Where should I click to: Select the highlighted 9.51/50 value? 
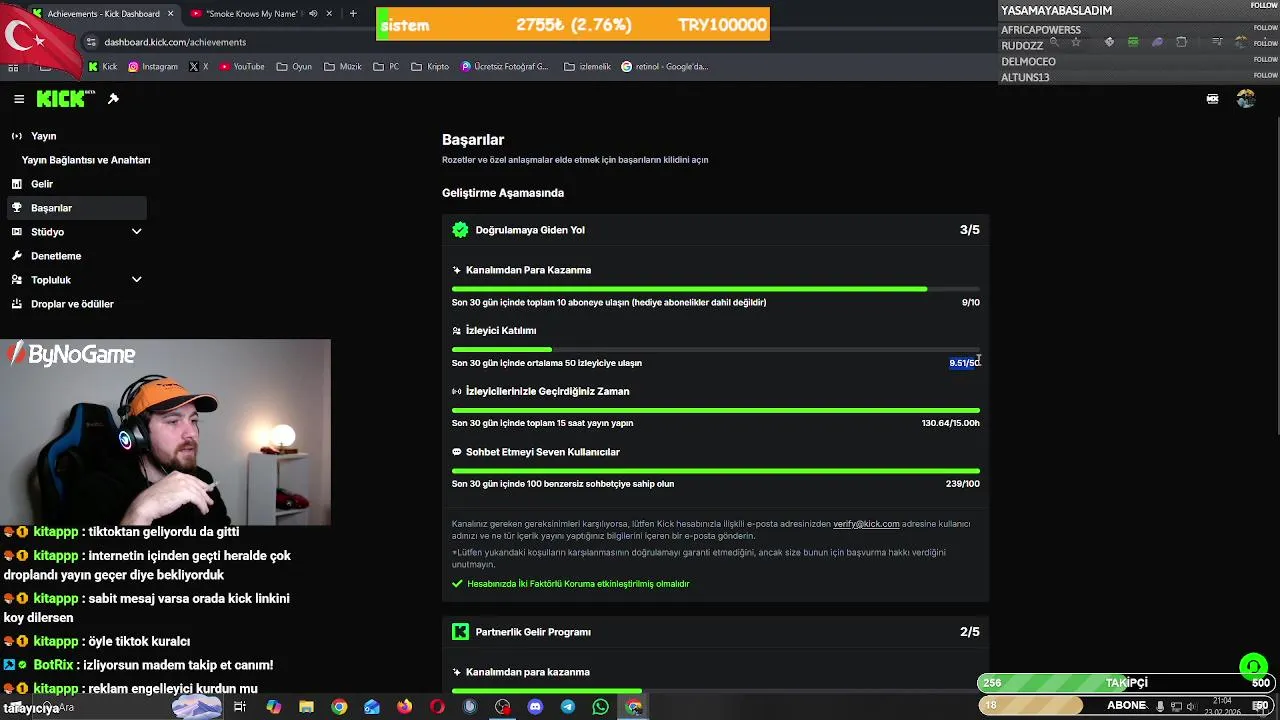[964, 363]
